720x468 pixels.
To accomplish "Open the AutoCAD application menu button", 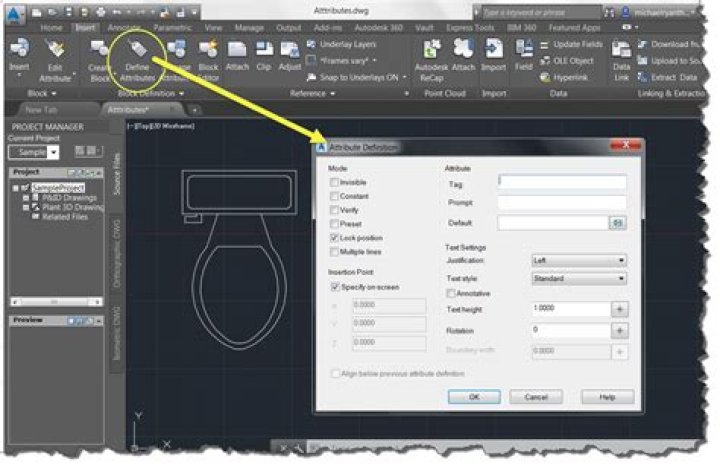I will coord(15,14).
